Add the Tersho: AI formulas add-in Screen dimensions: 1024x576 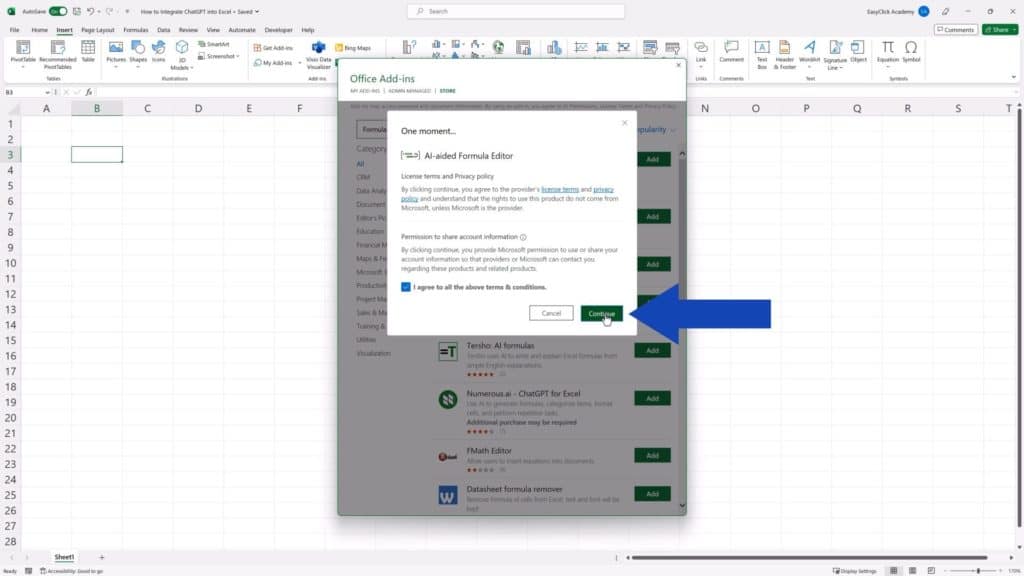click(x=652, y=351)
